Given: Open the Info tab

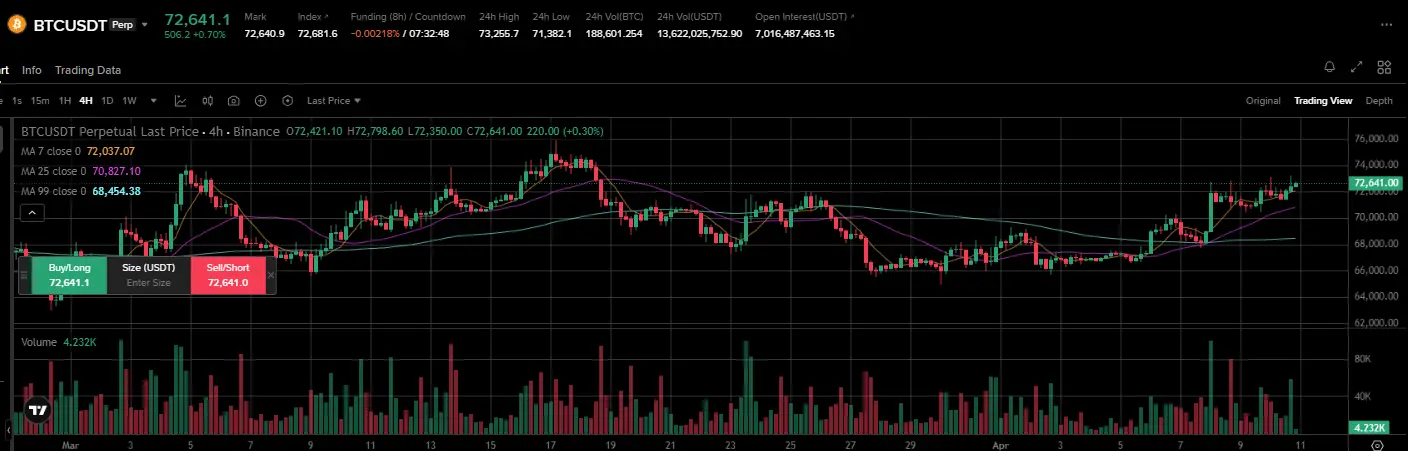Looking at the screenshot, I should (32, 70).
